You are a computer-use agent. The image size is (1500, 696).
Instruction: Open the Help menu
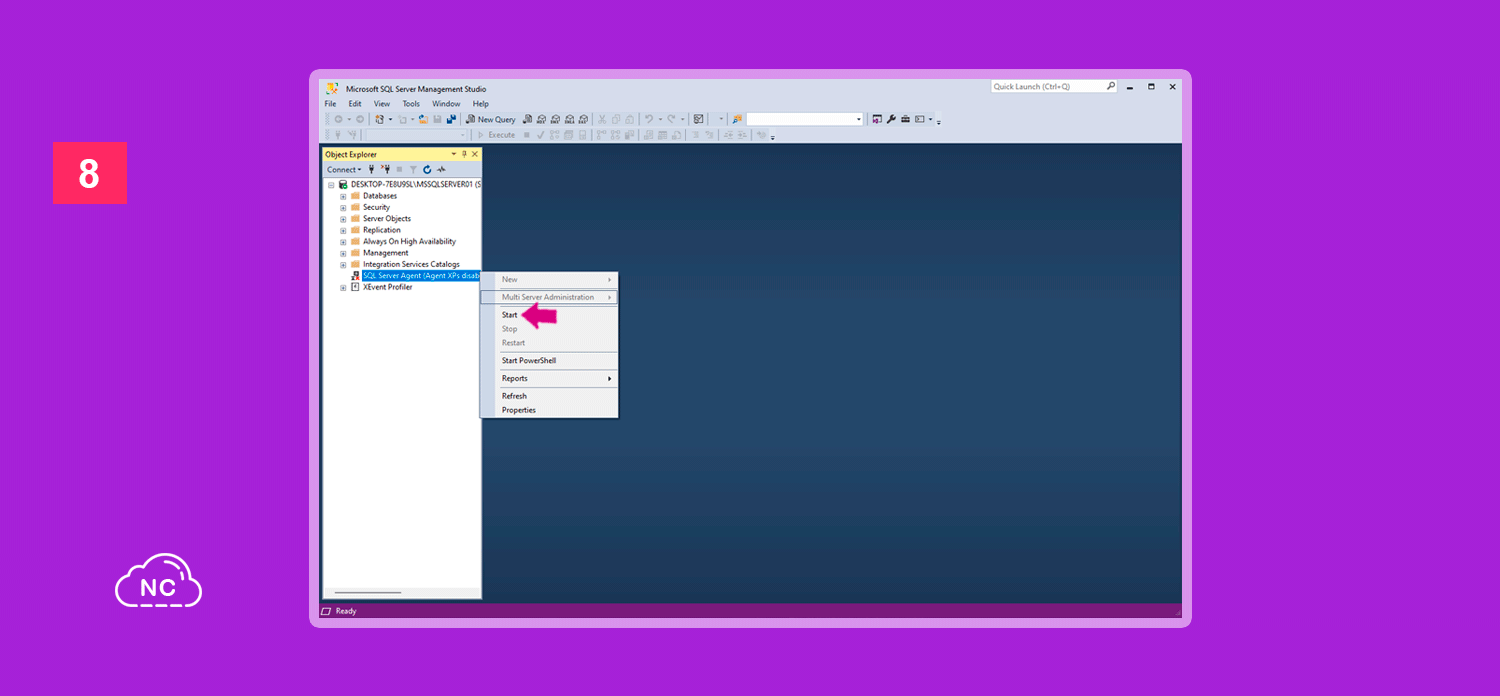pos(481,104)
